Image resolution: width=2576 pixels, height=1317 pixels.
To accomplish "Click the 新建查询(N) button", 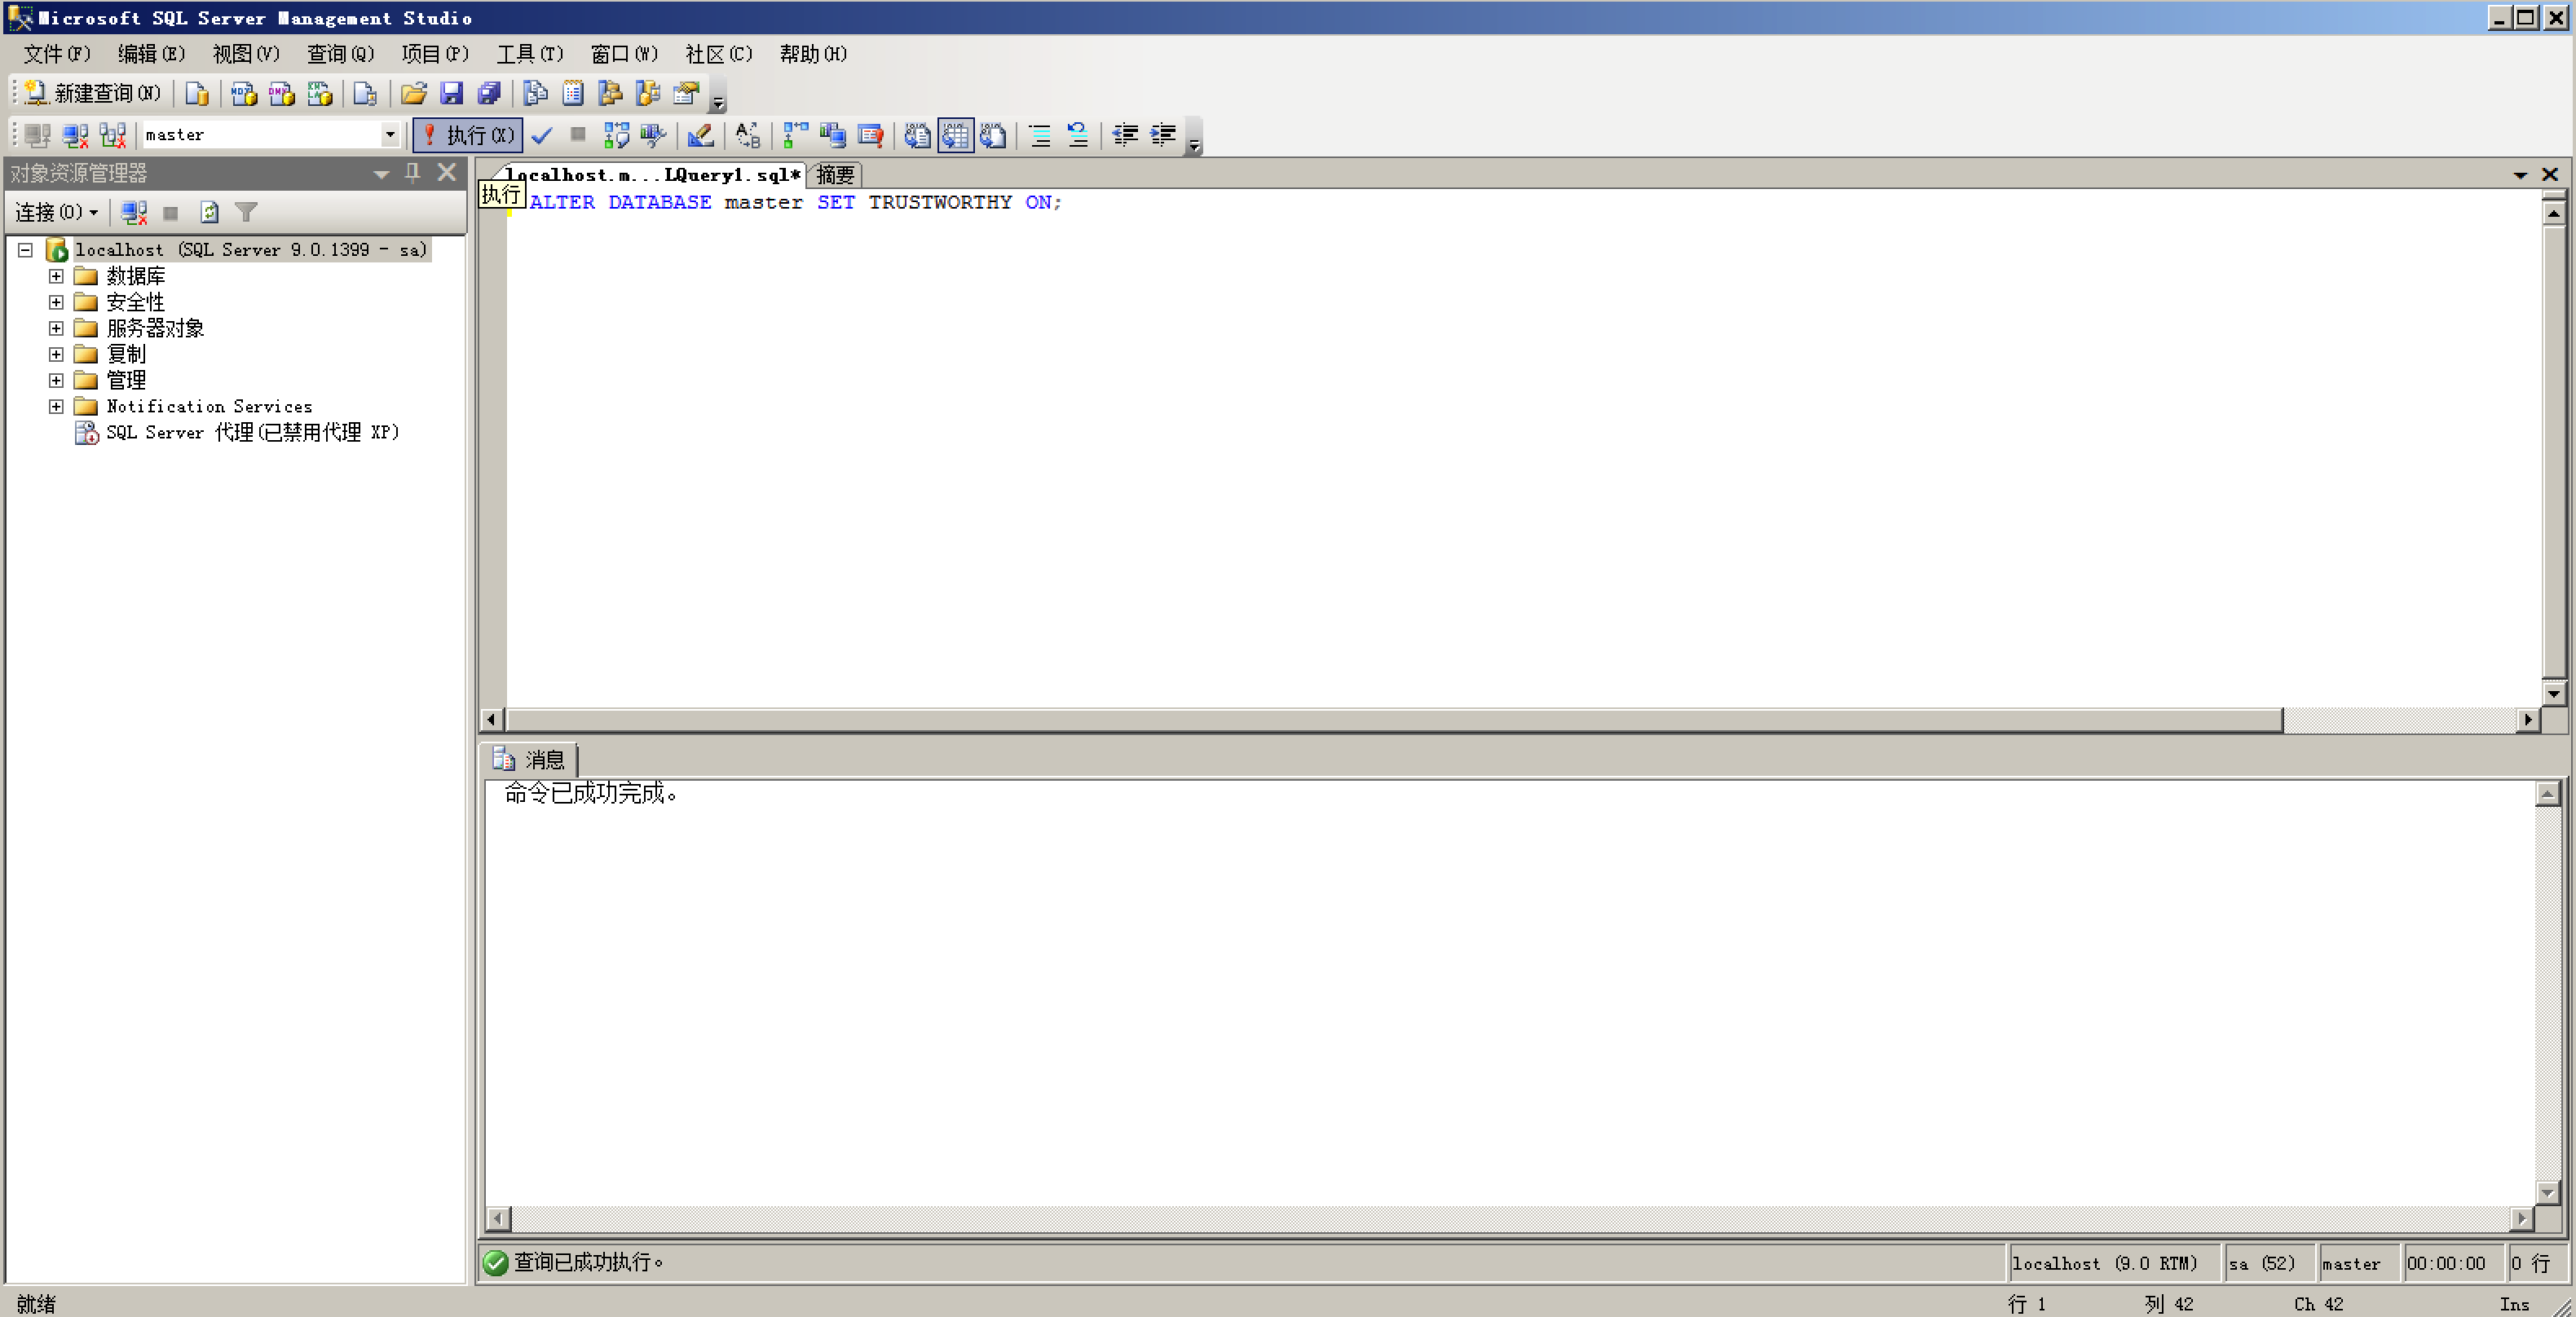I will tap(93, 93).
